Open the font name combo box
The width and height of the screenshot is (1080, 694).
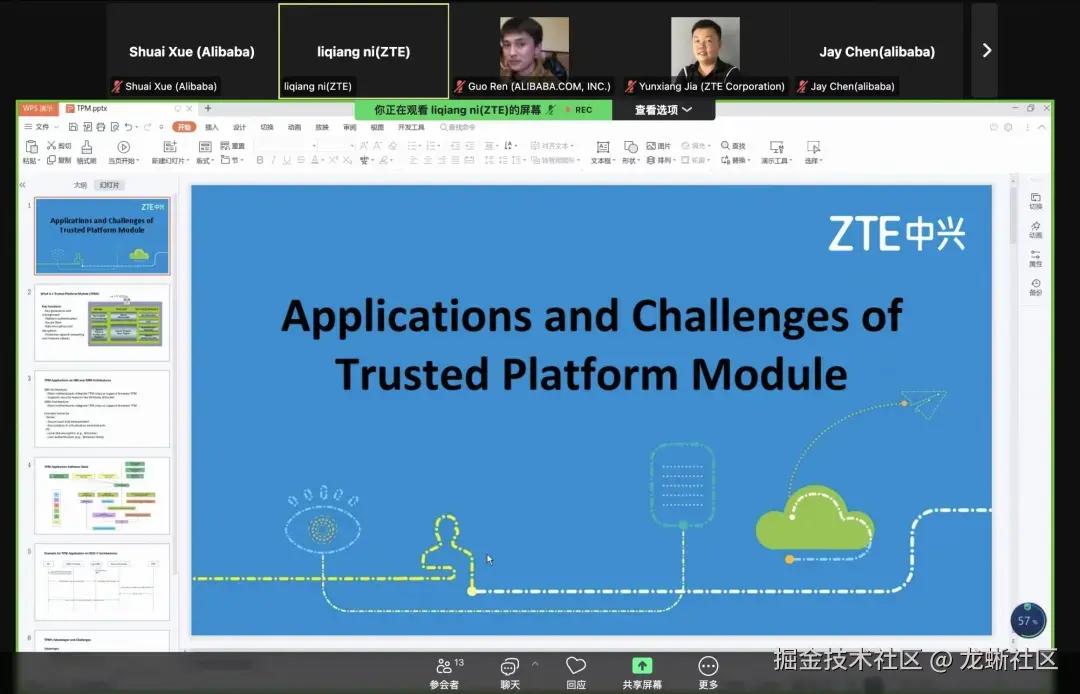click(x=286, y=145)
